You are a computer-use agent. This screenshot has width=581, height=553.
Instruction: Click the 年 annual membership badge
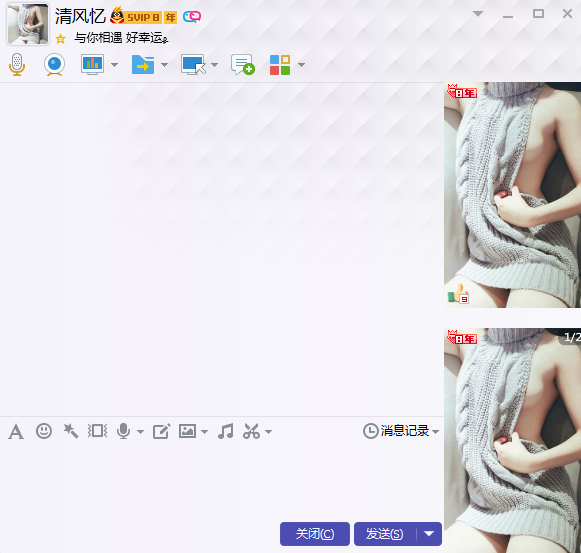click(170, 17)
